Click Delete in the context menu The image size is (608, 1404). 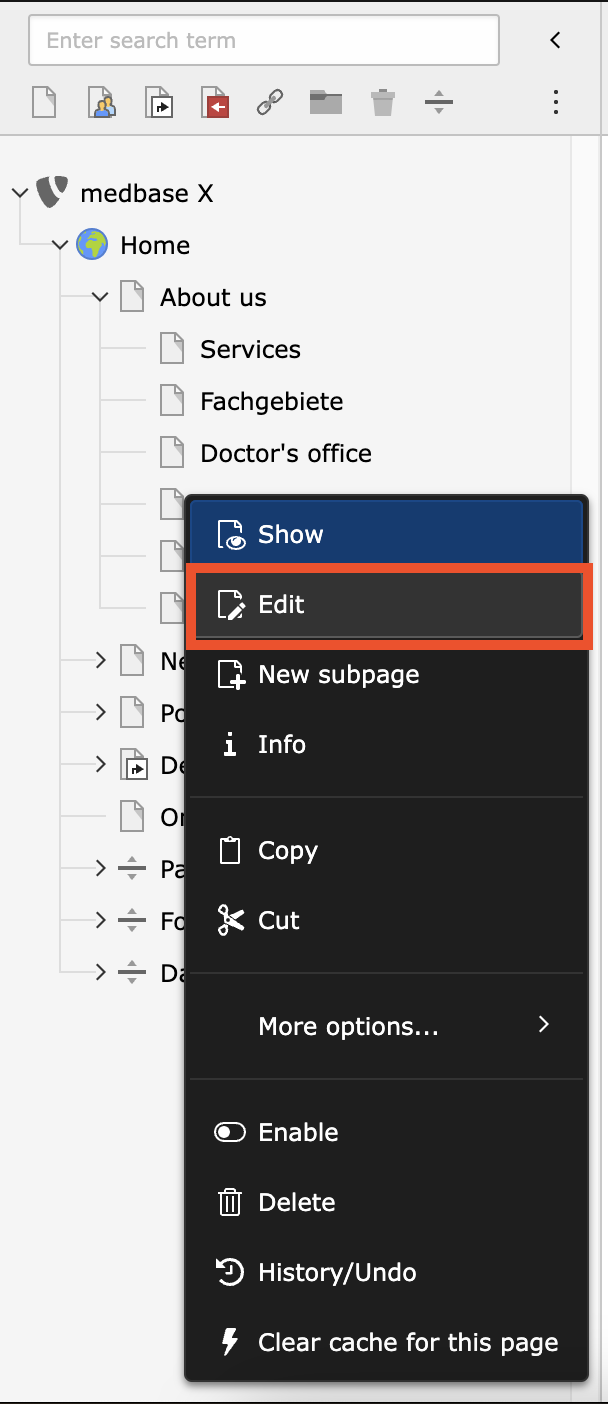296,1202
